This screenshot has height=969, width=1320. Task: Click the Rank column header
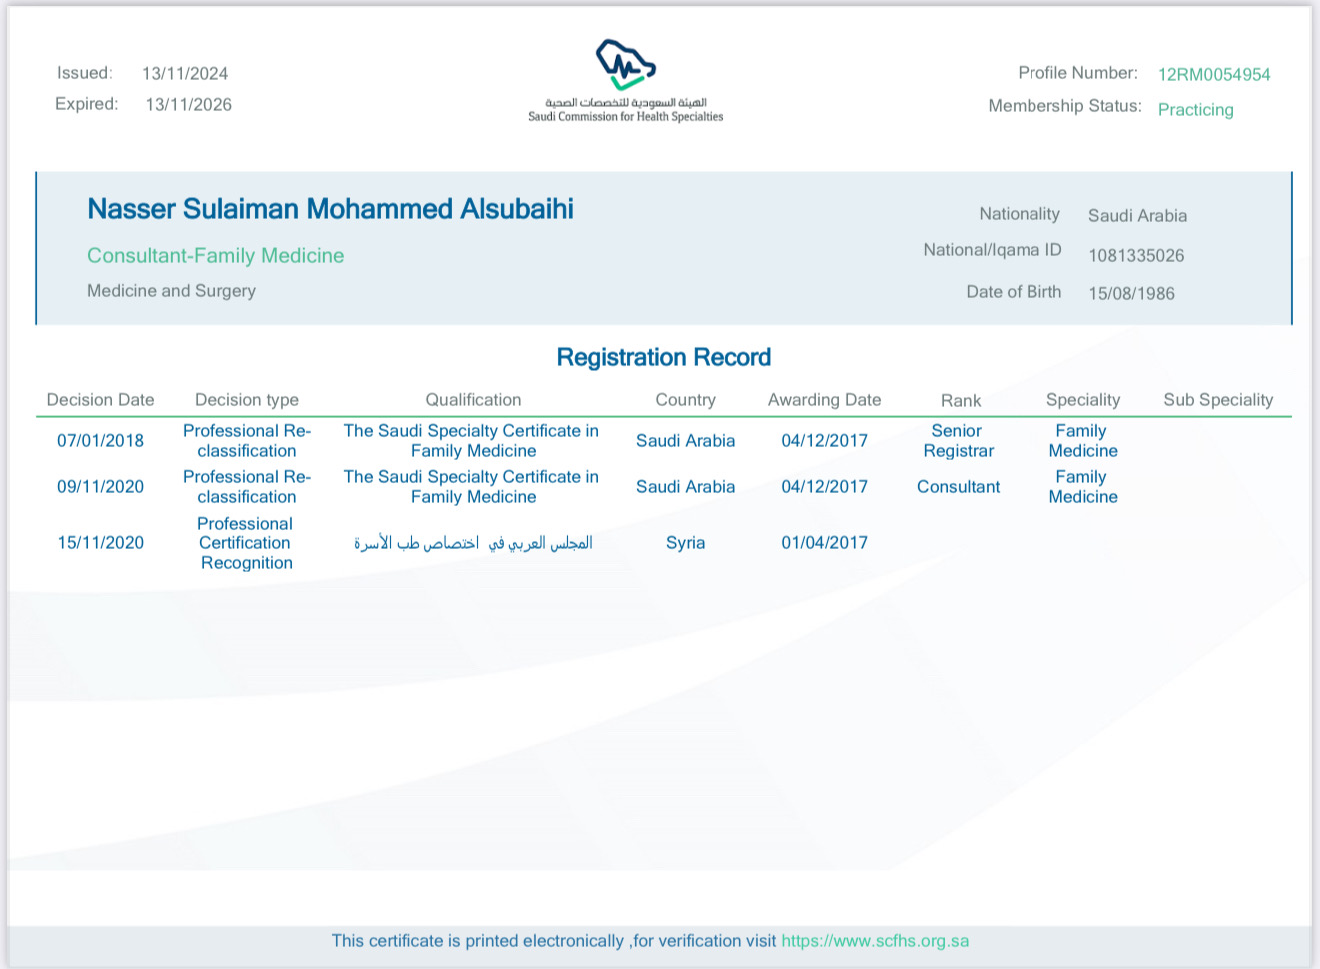(960, 401)
